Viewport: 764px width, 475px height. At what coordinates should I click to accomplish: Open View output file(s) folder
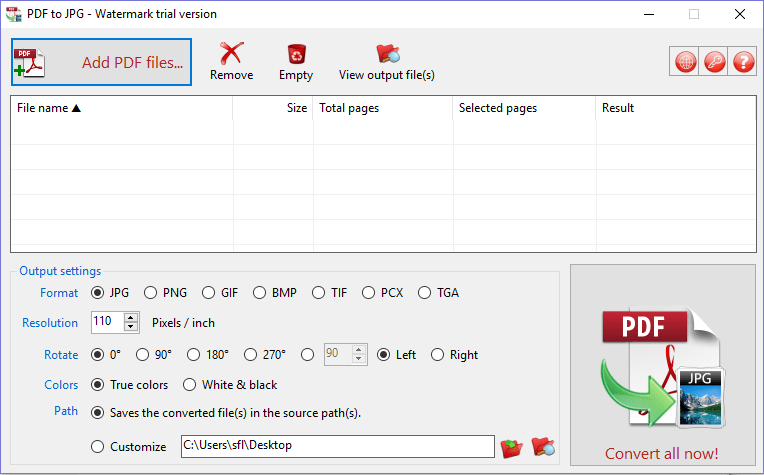pyautogui.click(x=387, y=61)
